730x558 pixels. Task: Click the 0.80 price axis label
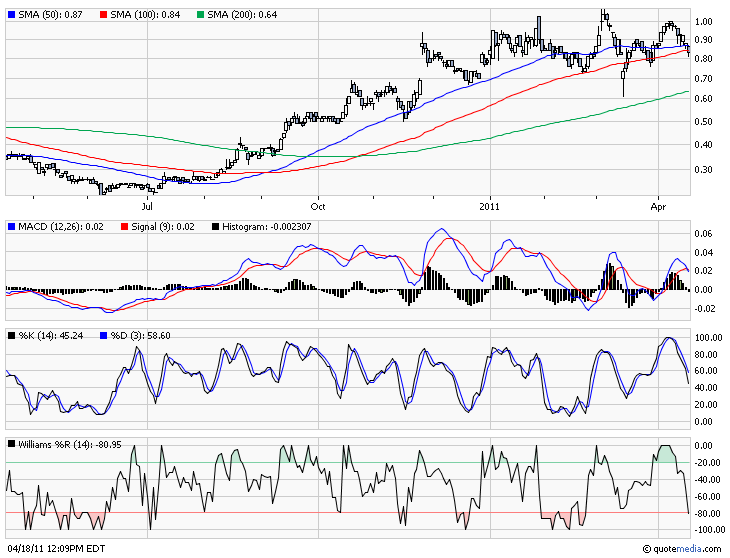pos(703,59)
